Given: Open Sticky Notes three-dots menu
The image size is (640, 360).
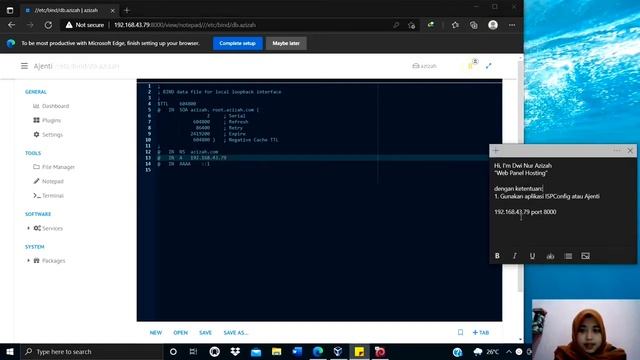Looking at the screenshot, I should point(617,151).
